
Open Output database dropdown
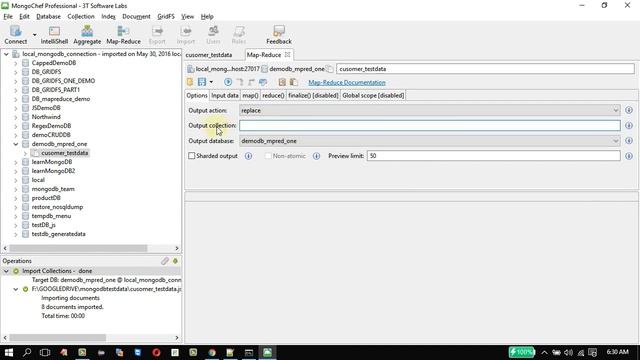coord(430,141)
